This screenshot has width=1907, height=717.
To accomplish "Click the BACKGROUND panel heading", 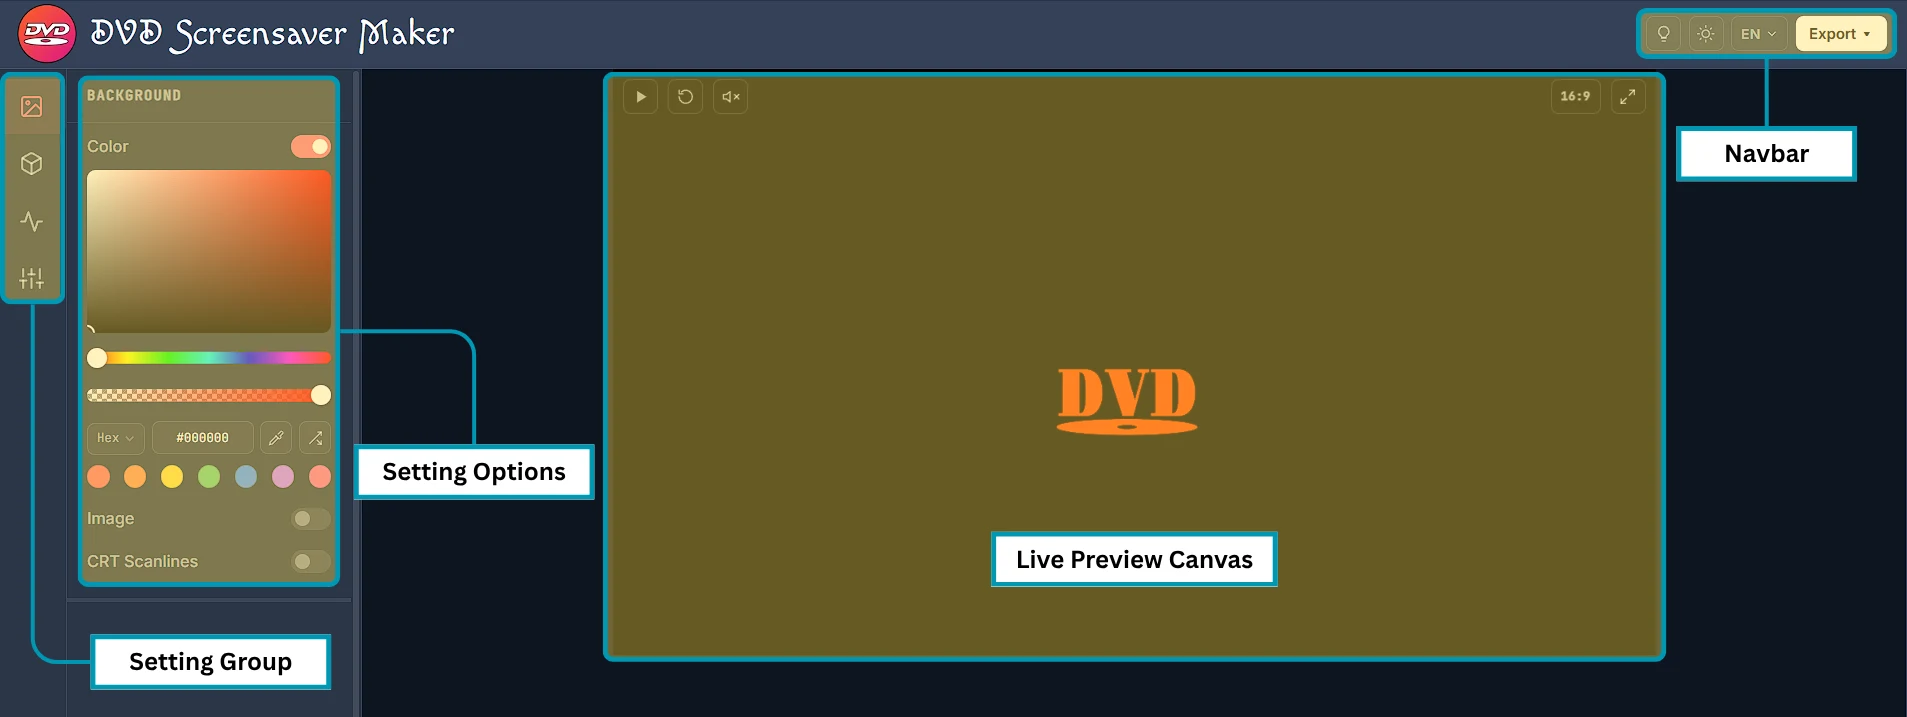I will (134, 96).
